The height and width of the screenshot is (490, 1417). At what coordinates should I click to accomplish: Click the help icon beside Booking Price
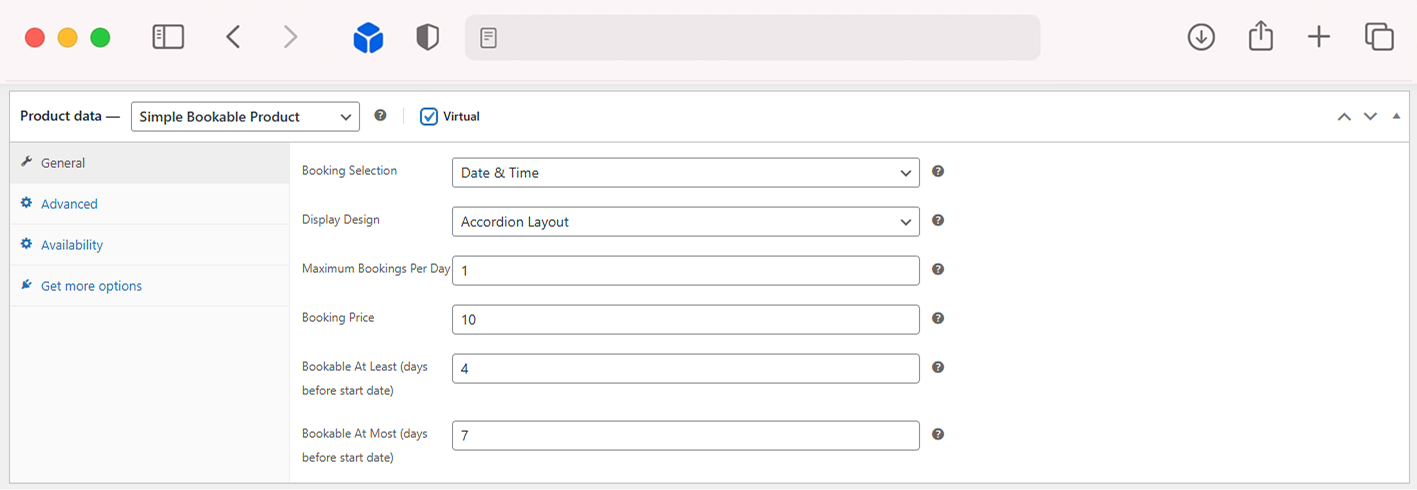(x=938, y=318)
